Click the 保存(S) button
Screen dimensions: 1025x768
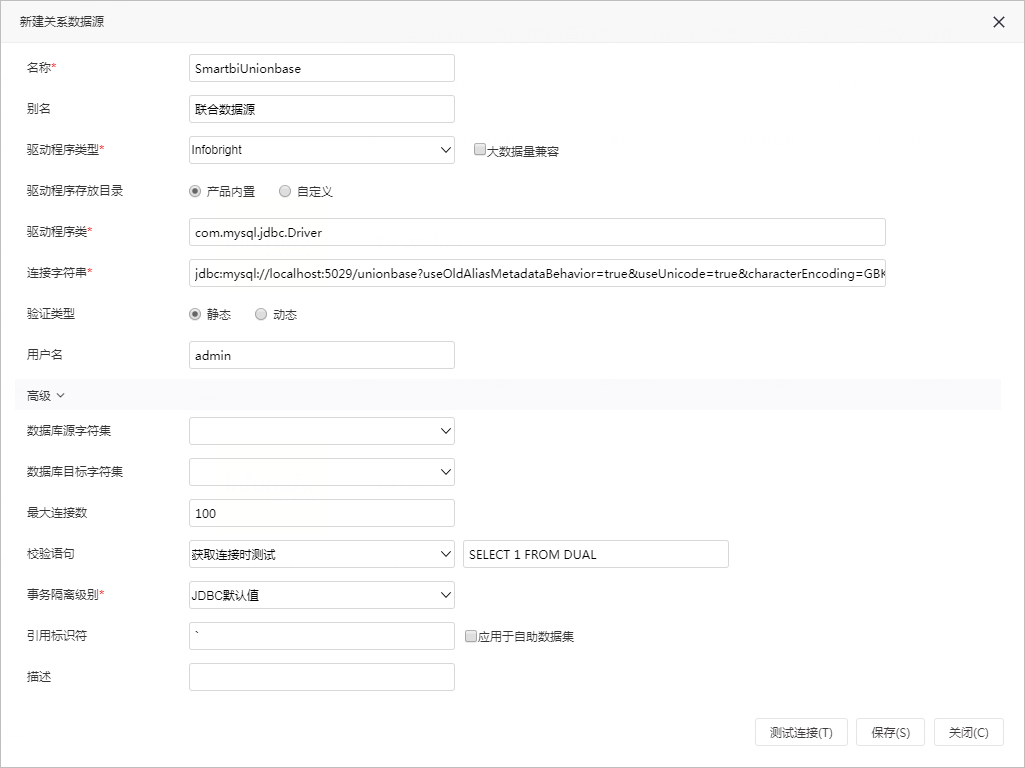[x=890, y=733]
